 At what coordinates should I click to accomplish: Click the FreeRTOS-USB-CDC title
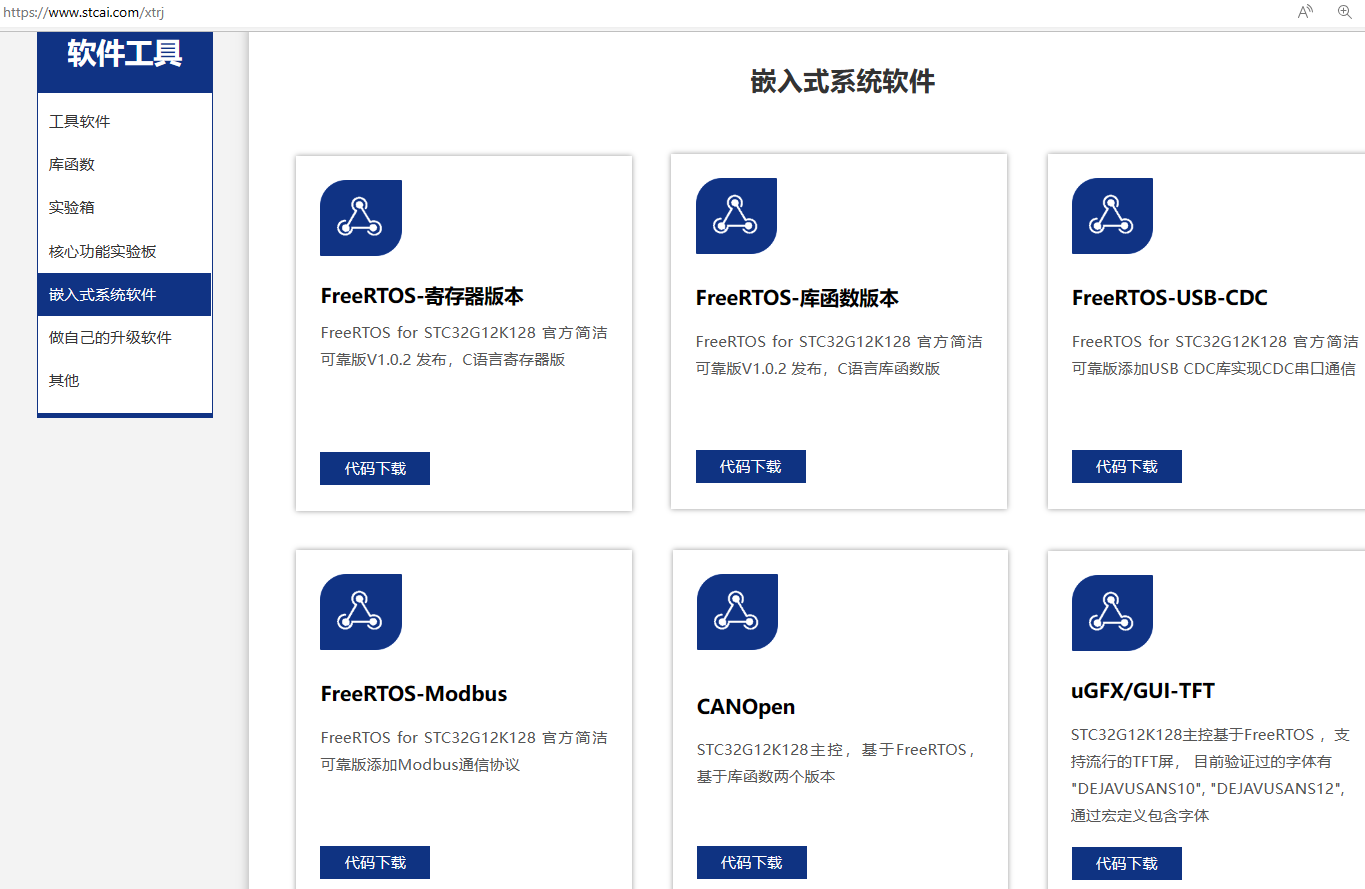click(1170, 298)
